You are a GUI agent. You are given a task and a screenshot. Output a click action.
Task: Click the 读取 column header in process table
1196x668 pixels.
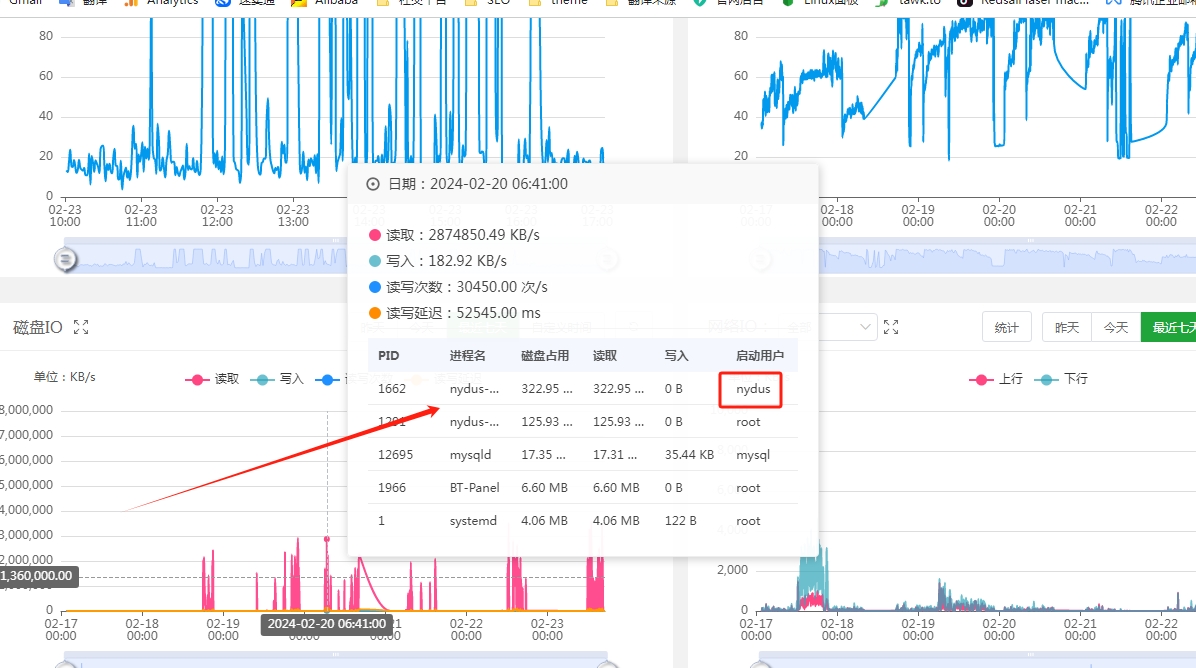click(x=605, y=355)
